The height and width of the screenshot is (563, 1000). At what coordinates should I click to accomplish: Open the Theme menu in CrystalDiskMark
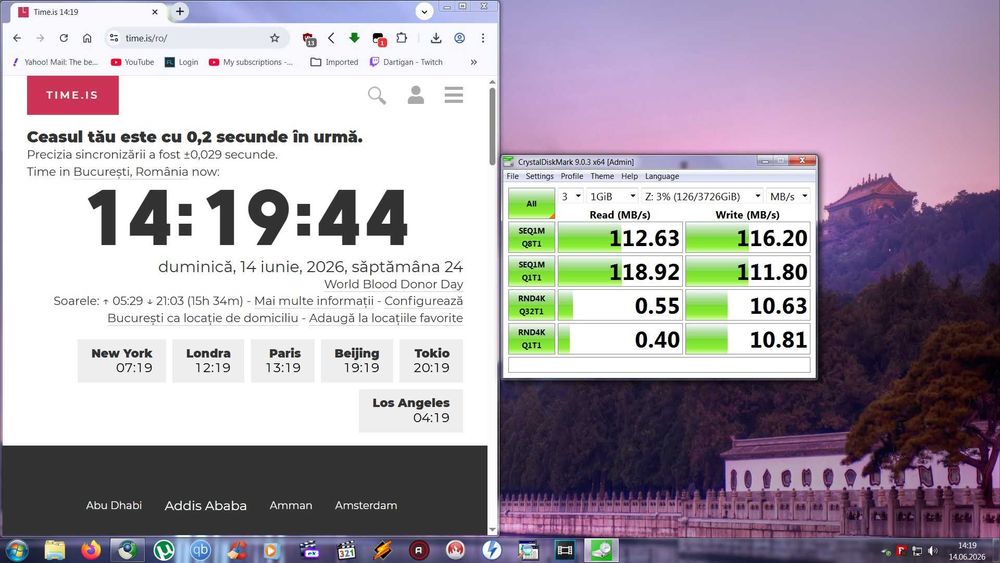pos(602,176)
